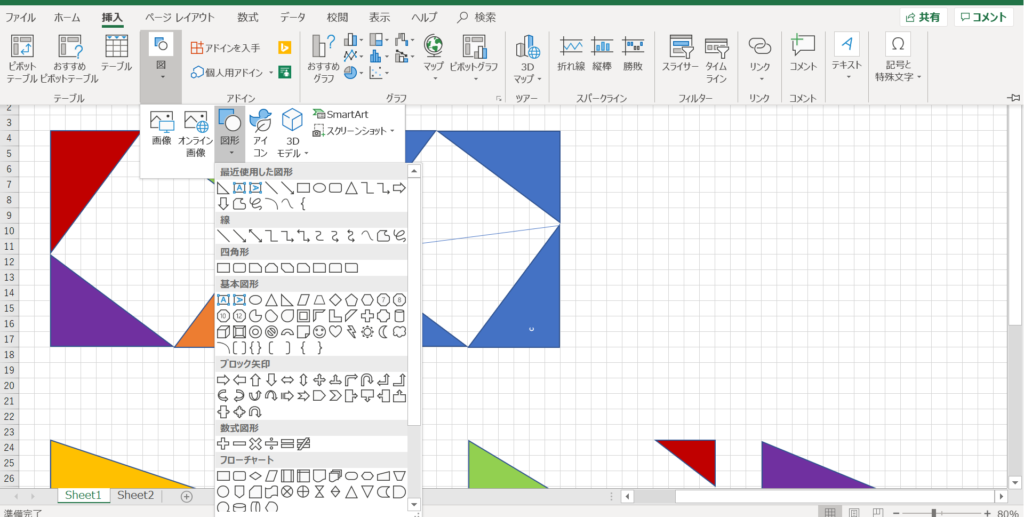Open オンライン画像 online pictures
Screen dimensions: 1024x517
coord(195,134)
